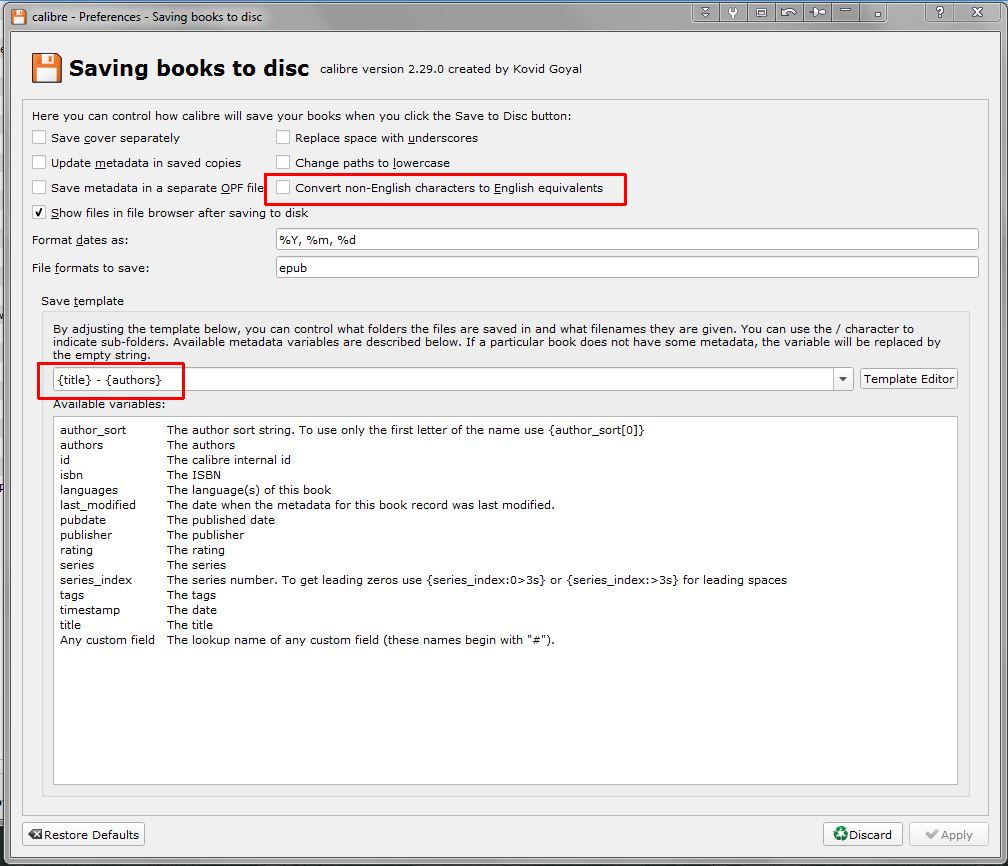Enable Replace space with underscores

point(283,138)
